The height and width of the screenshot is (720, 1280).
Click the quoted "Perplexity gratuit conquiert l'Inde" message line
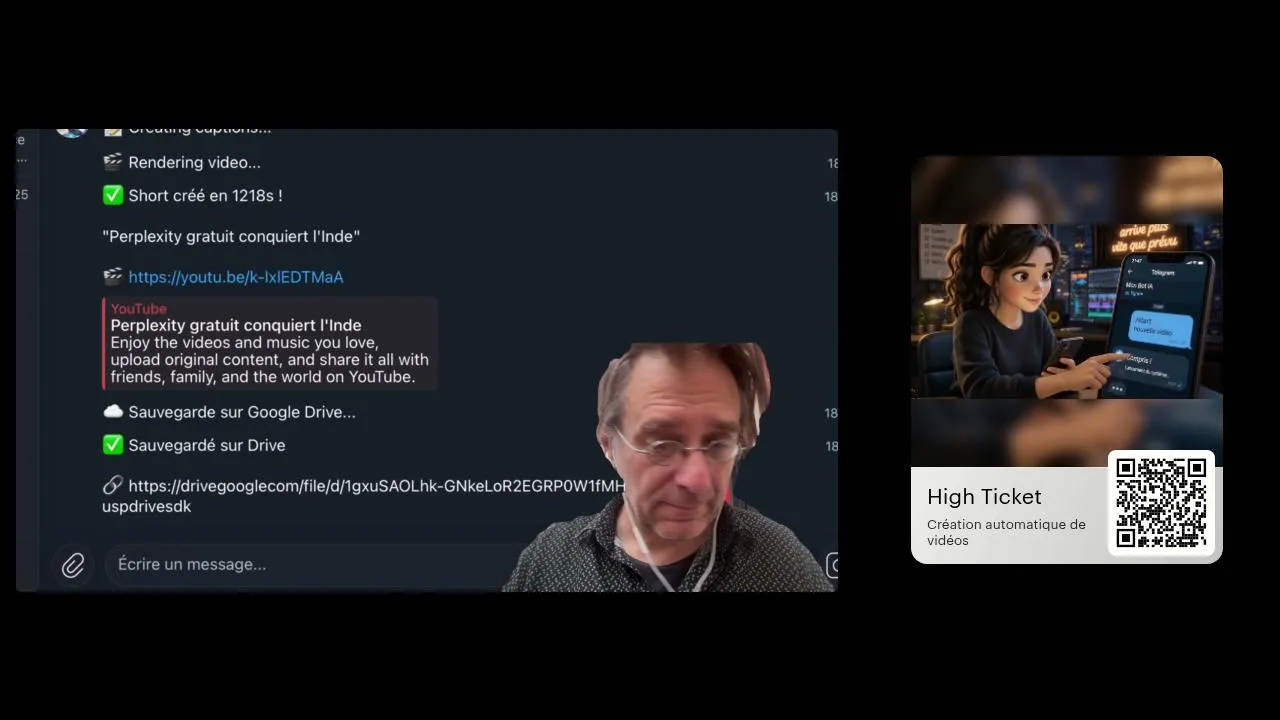231,236
